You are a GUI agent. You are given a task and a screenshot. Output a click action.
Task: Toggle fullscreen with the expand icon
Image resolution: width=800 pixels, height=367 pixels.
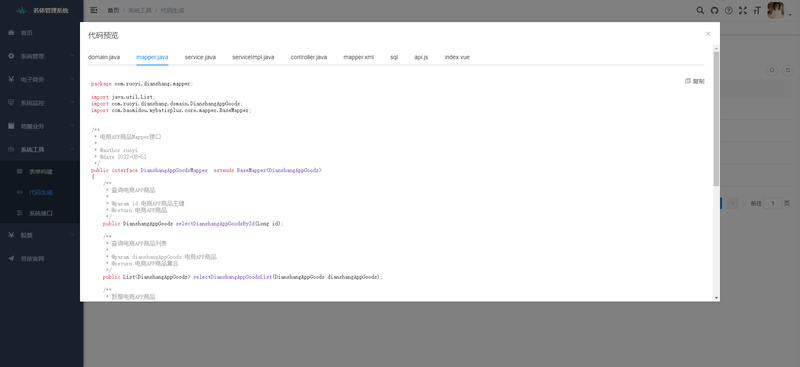[743, 10]
